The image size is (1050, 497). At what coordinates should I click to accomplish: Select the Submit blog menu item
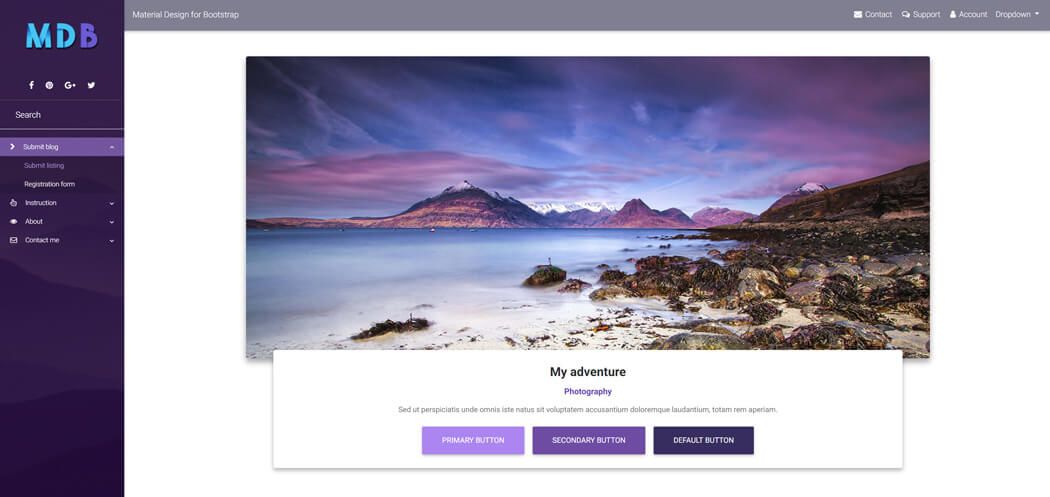(62, 147)
